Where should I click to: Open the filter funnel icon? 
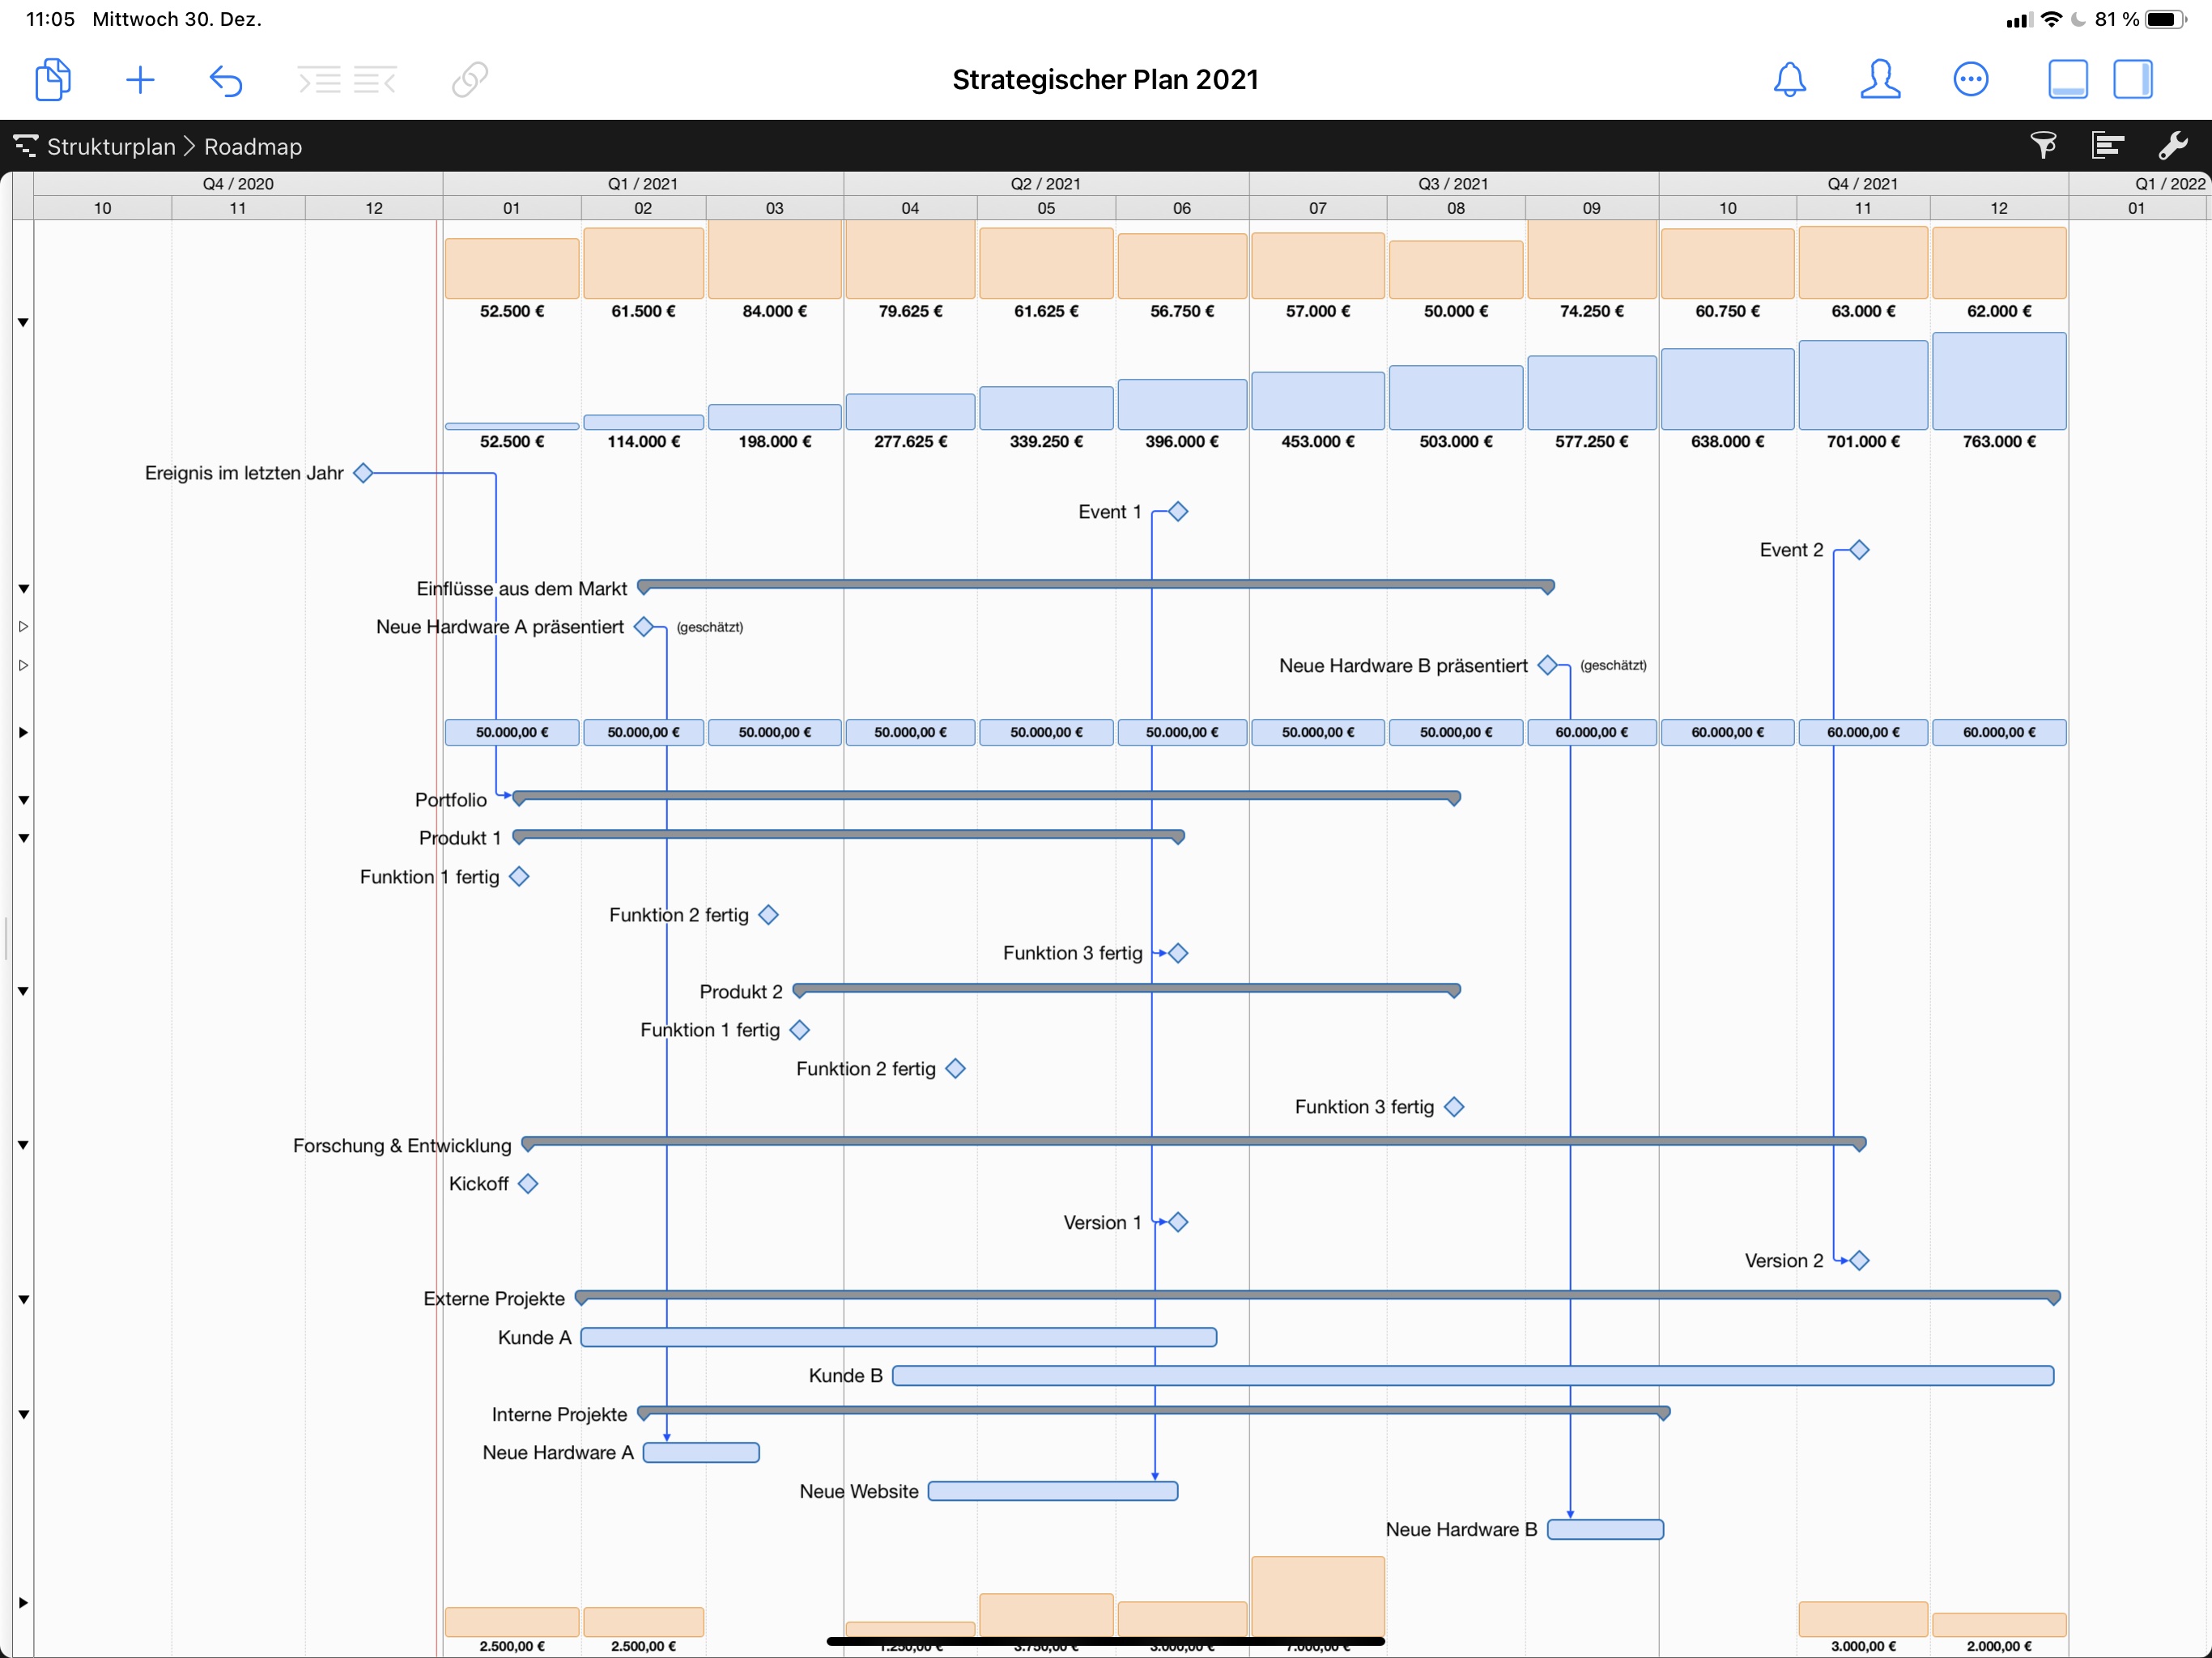pyautogui.click(x=2043, y=146)
